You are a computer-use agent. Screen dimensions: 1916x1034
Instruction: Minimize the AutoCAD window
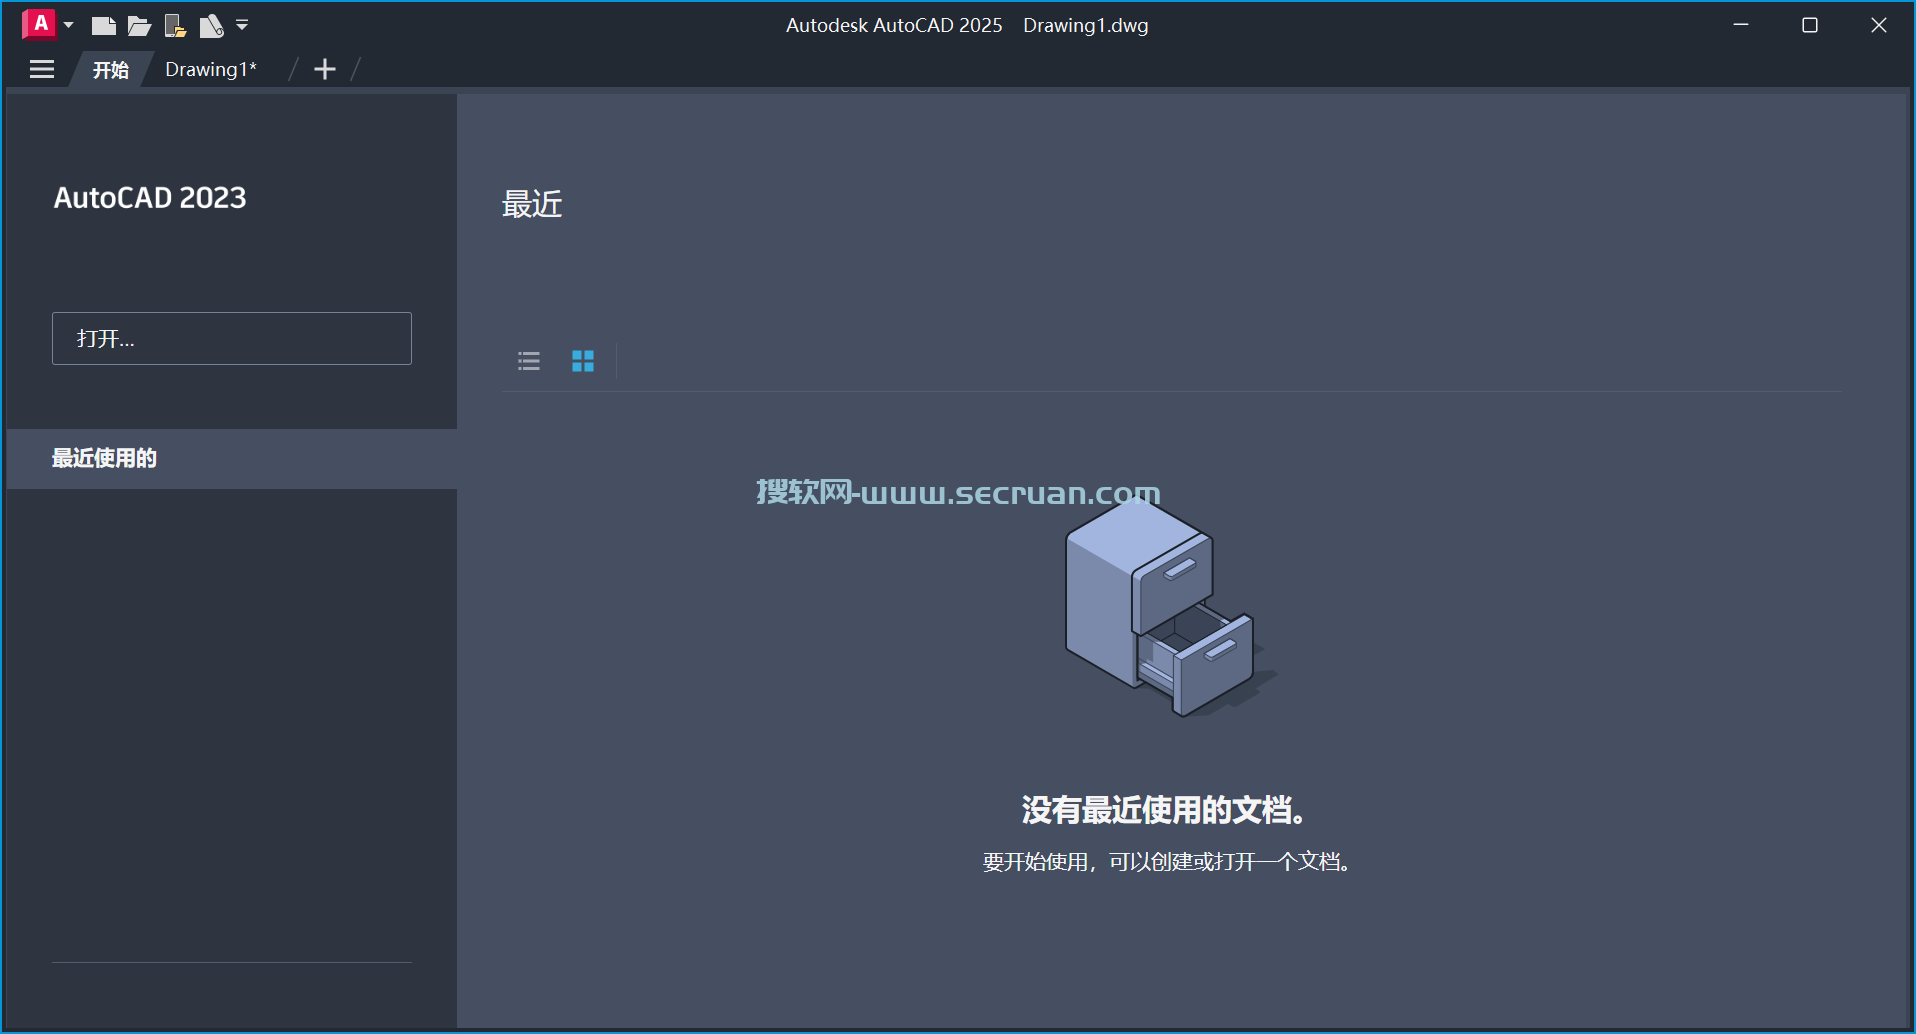click(1741, 25)
